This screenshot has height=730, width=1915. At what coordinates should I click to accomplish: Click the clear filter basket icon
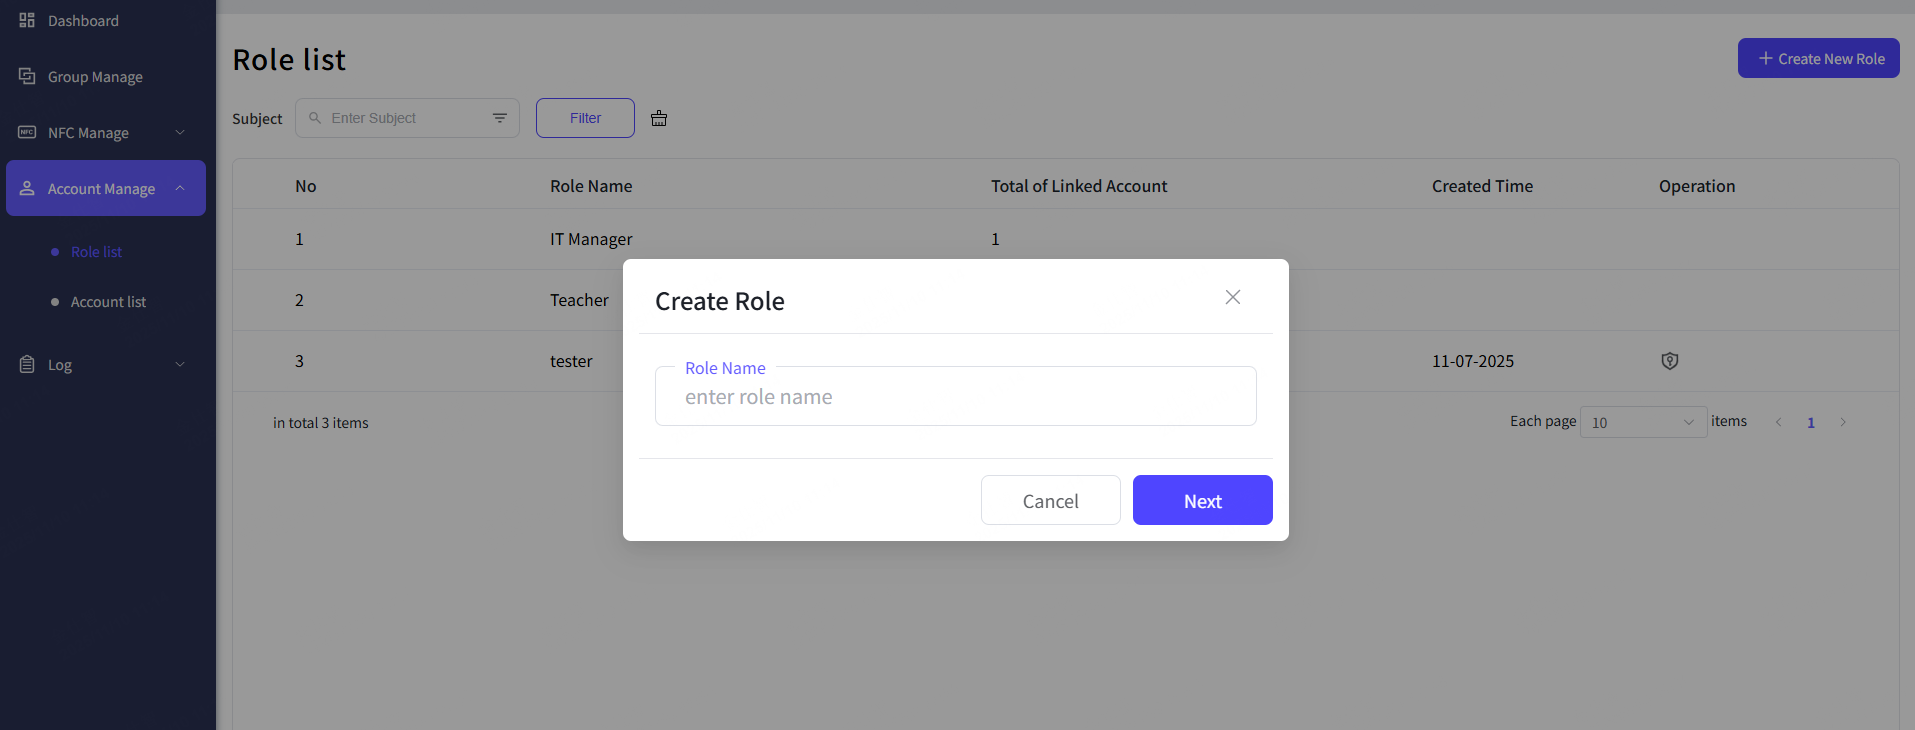[659, 118]
